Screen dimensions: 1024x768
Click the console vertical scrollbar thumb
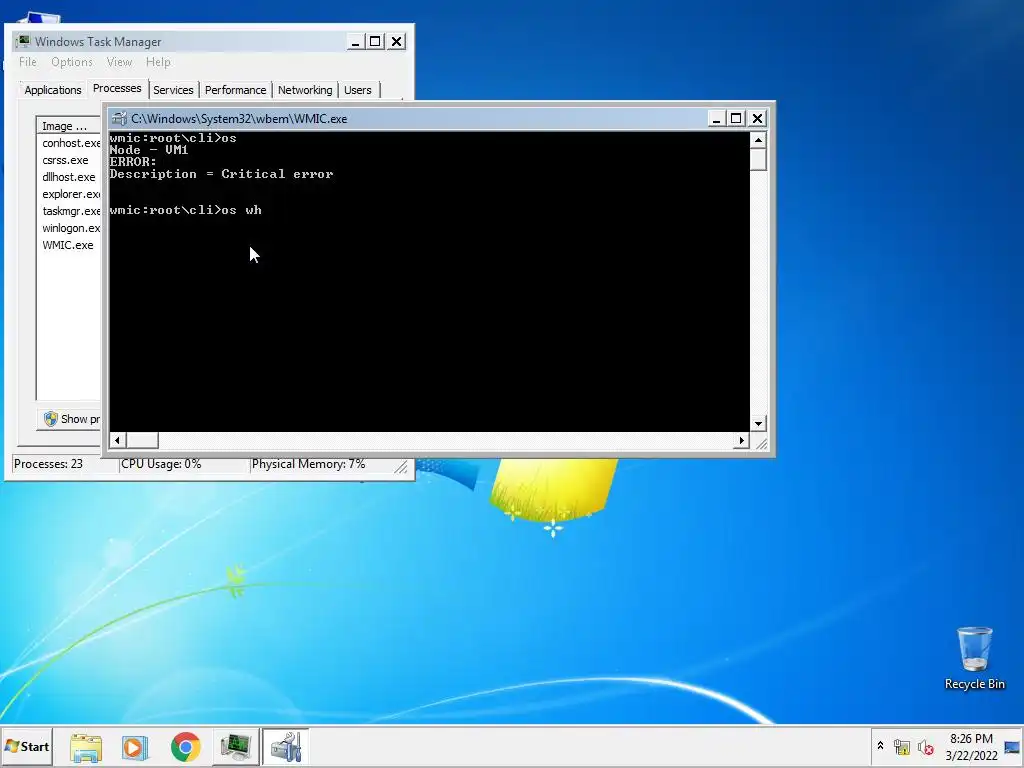tap(758, 160)
